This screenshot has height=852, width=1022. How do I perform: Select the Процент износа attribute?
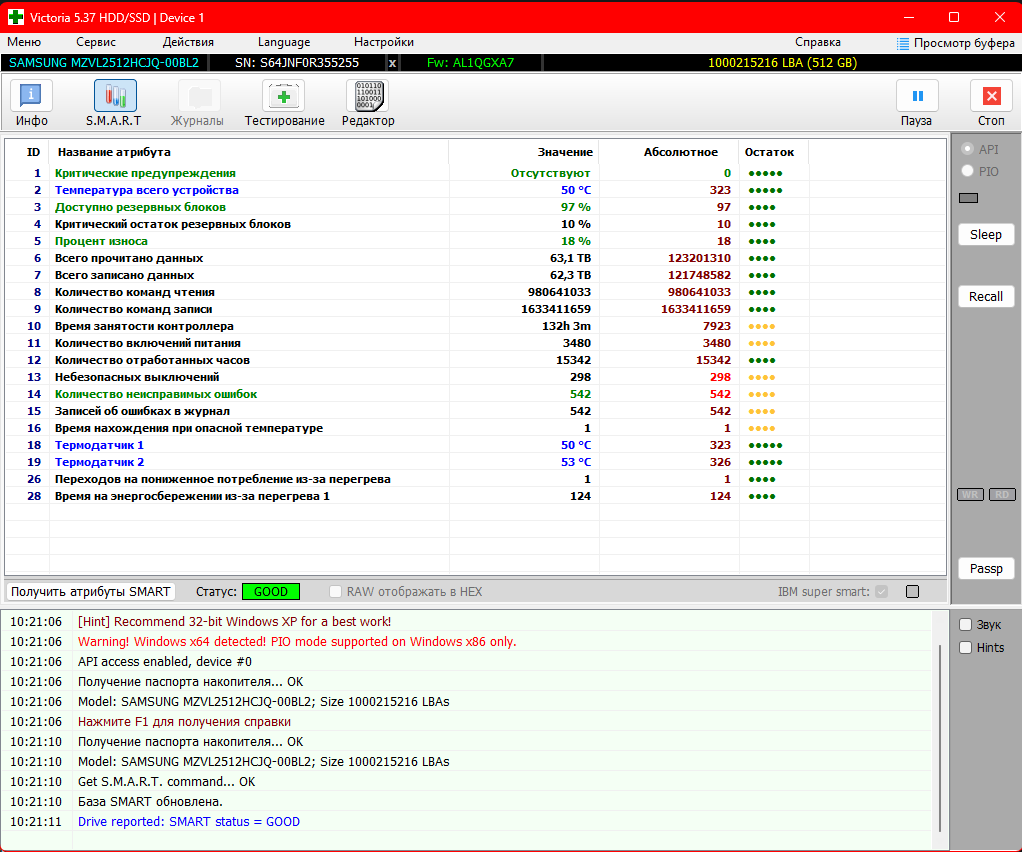click(474, 241)
